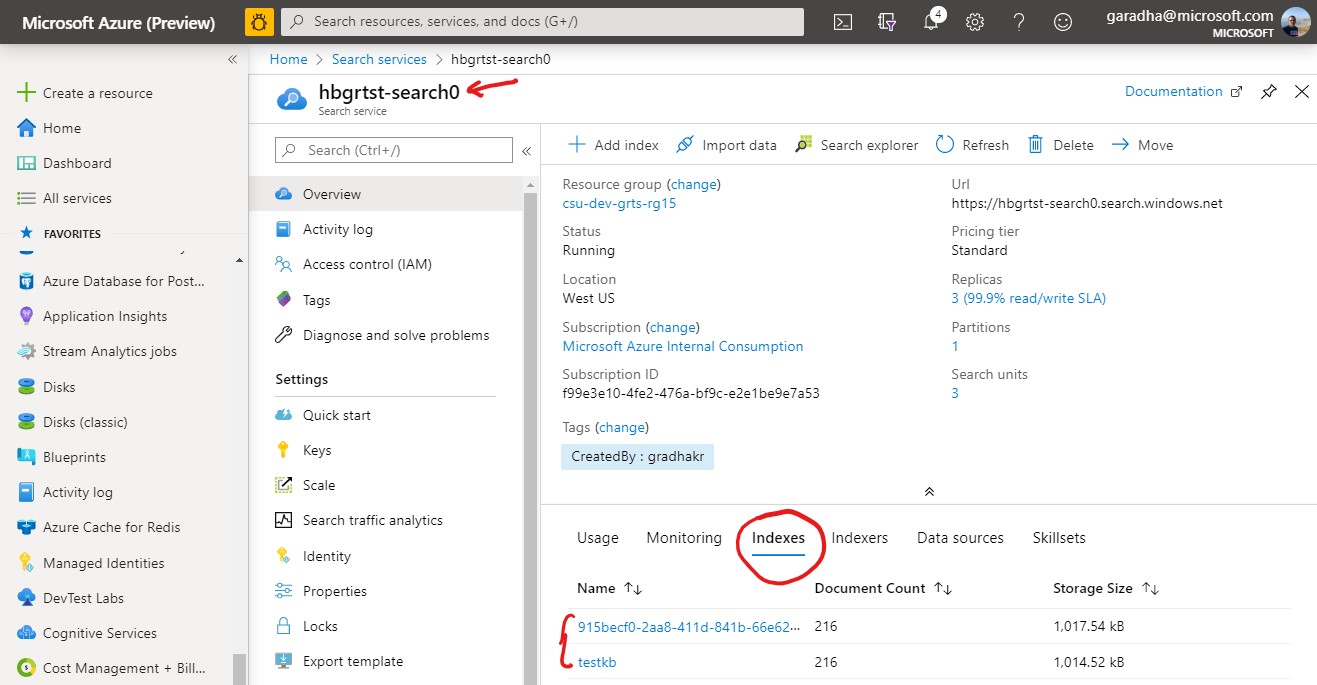Select the Indexes tab
The width and height of the screenshot is (1317, 685).
[x=778, y=538]
